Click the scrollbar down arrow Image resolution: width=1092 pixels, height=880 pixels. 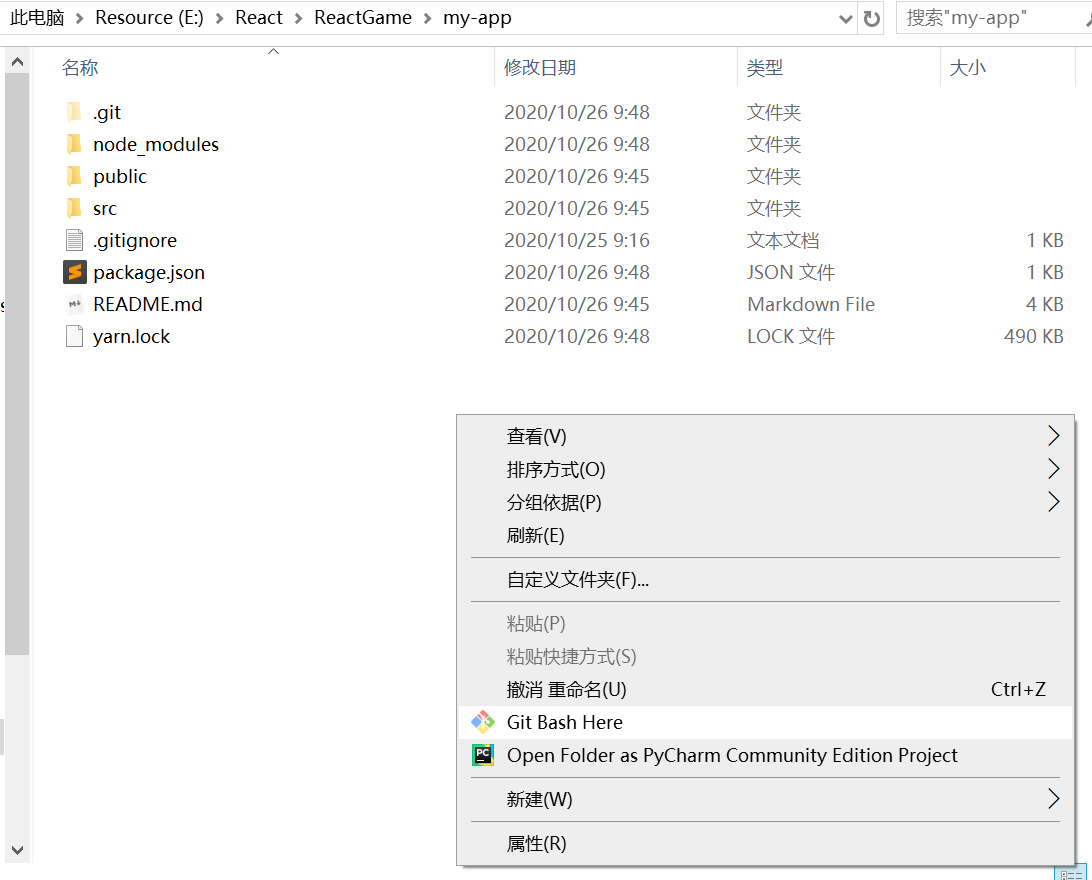tap(17, 850)
